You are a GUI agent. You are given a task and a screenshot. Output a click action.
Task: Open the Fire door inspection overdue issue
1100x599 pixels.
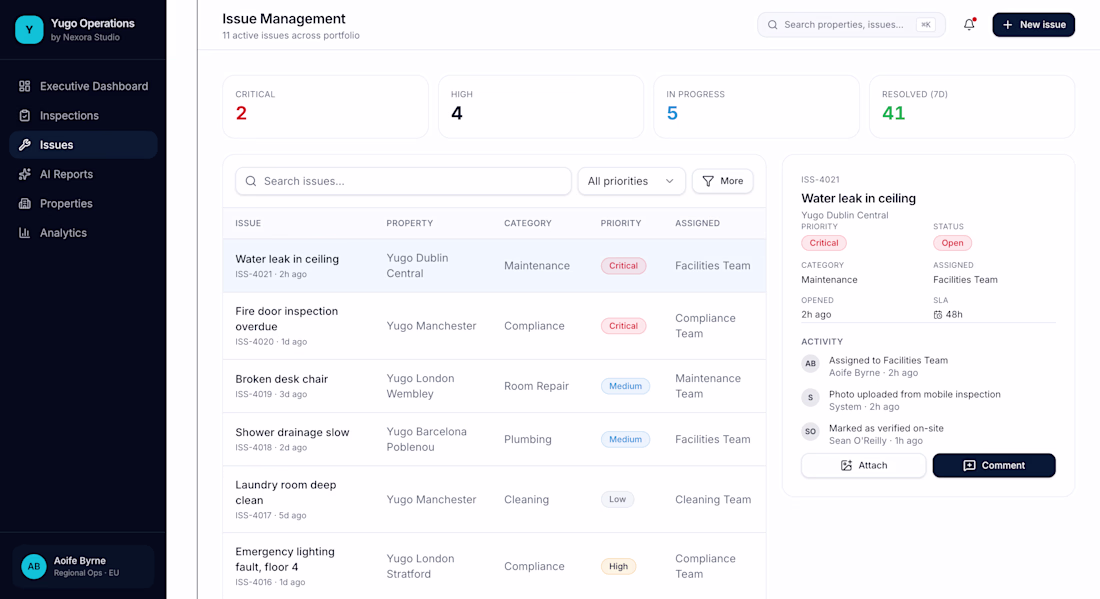(495, 326)
